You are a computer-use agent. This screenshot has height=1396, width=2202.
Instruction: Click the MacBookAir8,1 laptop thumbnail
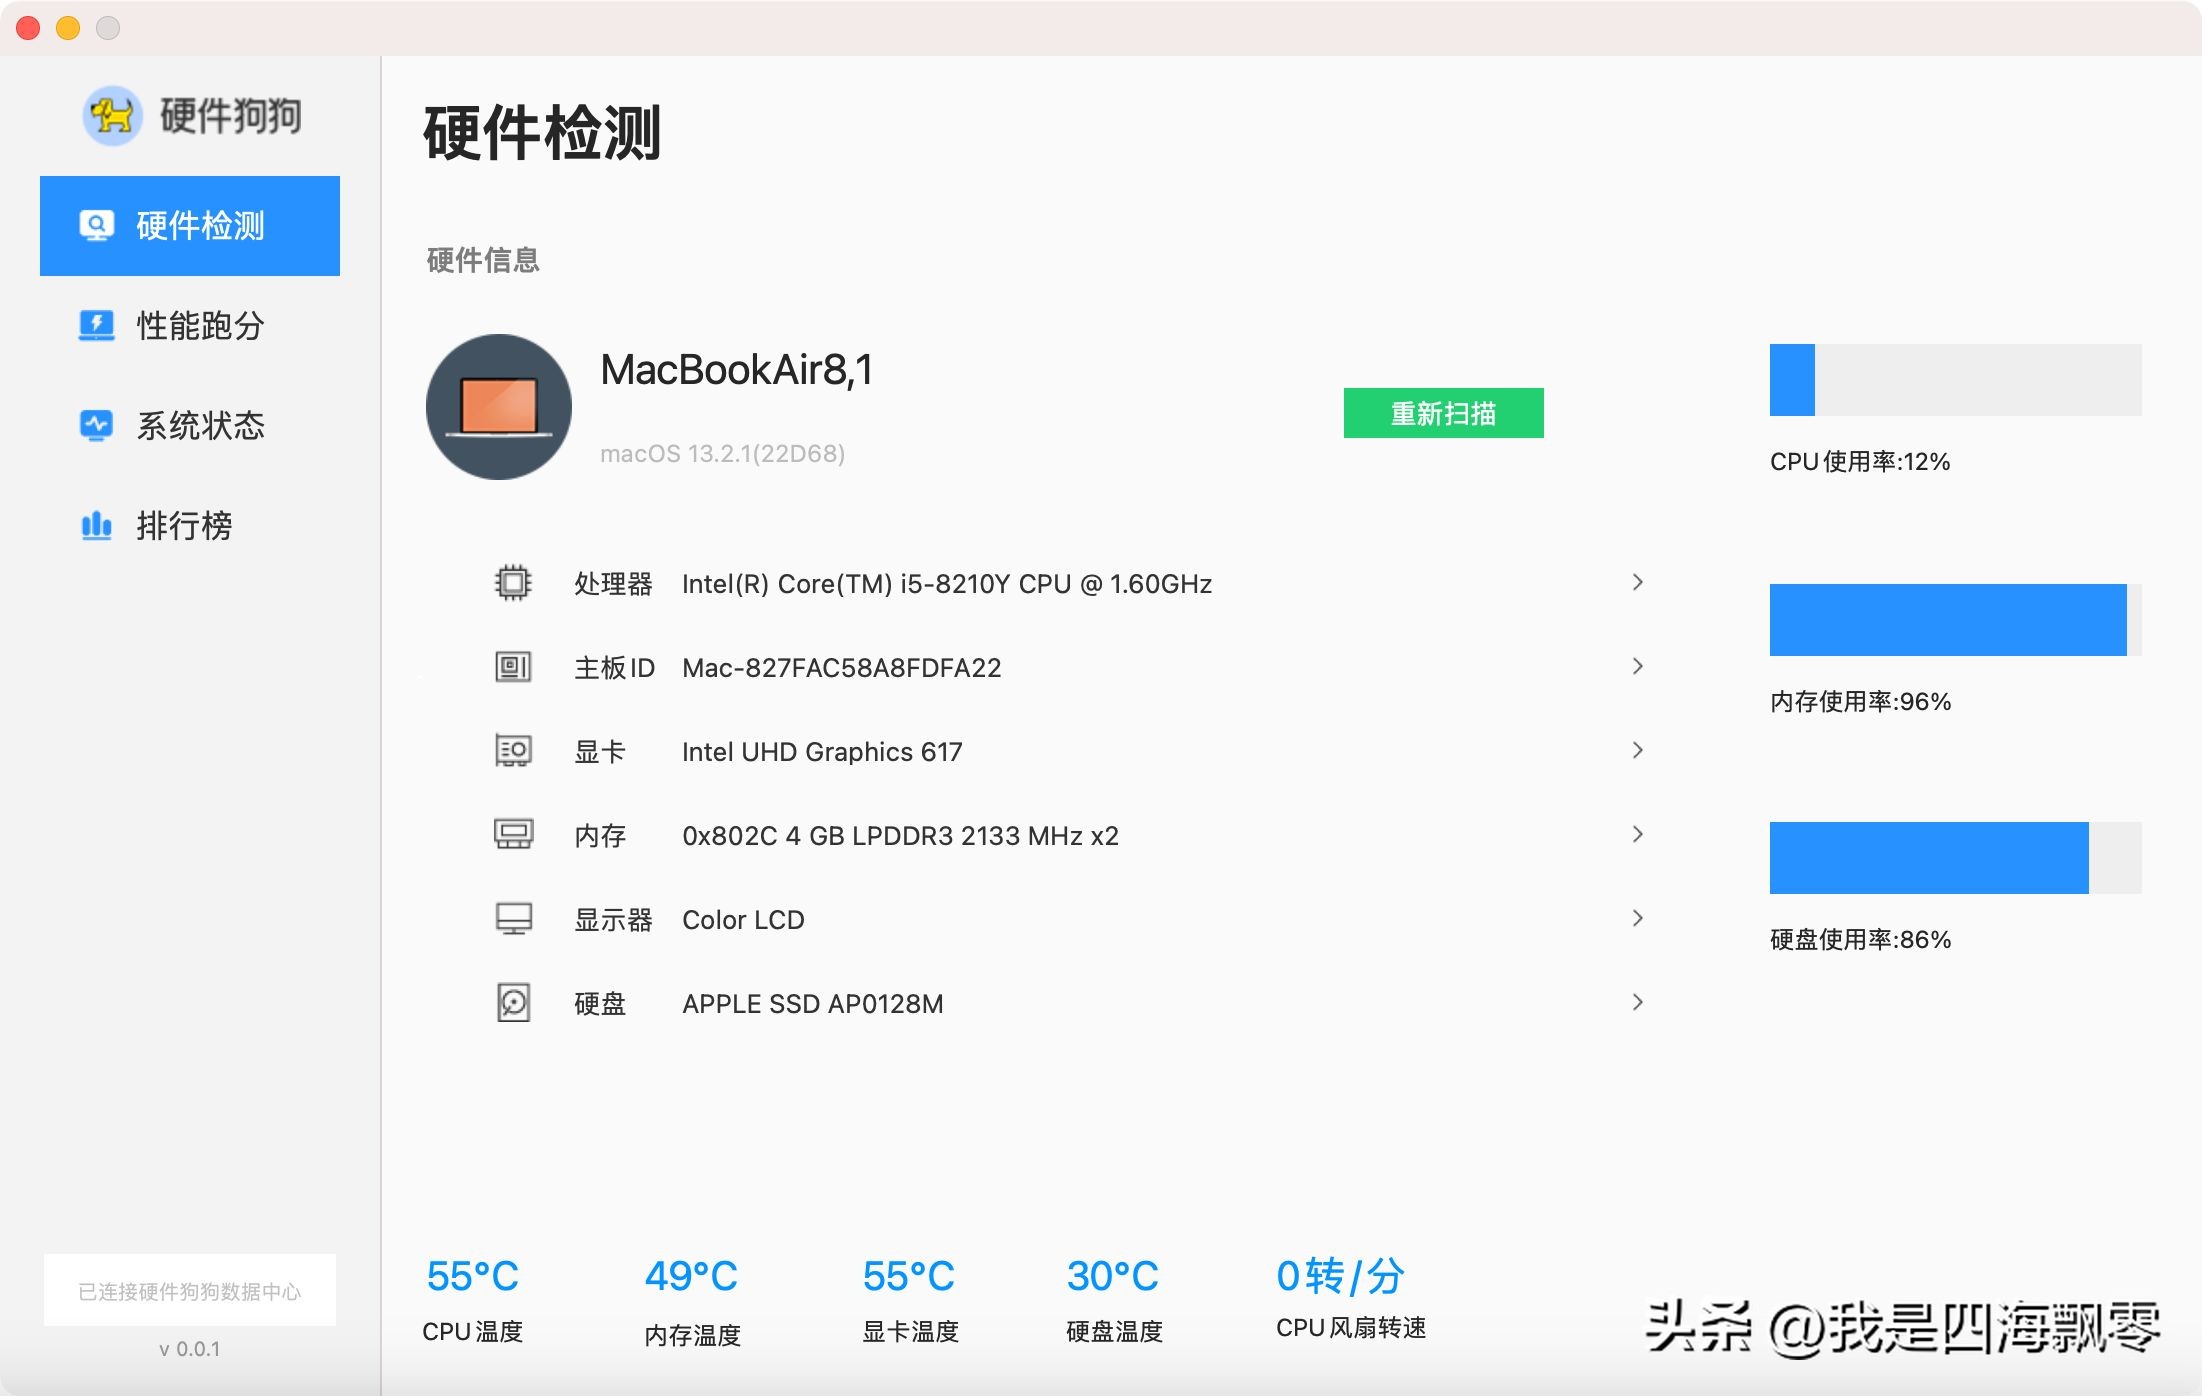coord(498,406)
